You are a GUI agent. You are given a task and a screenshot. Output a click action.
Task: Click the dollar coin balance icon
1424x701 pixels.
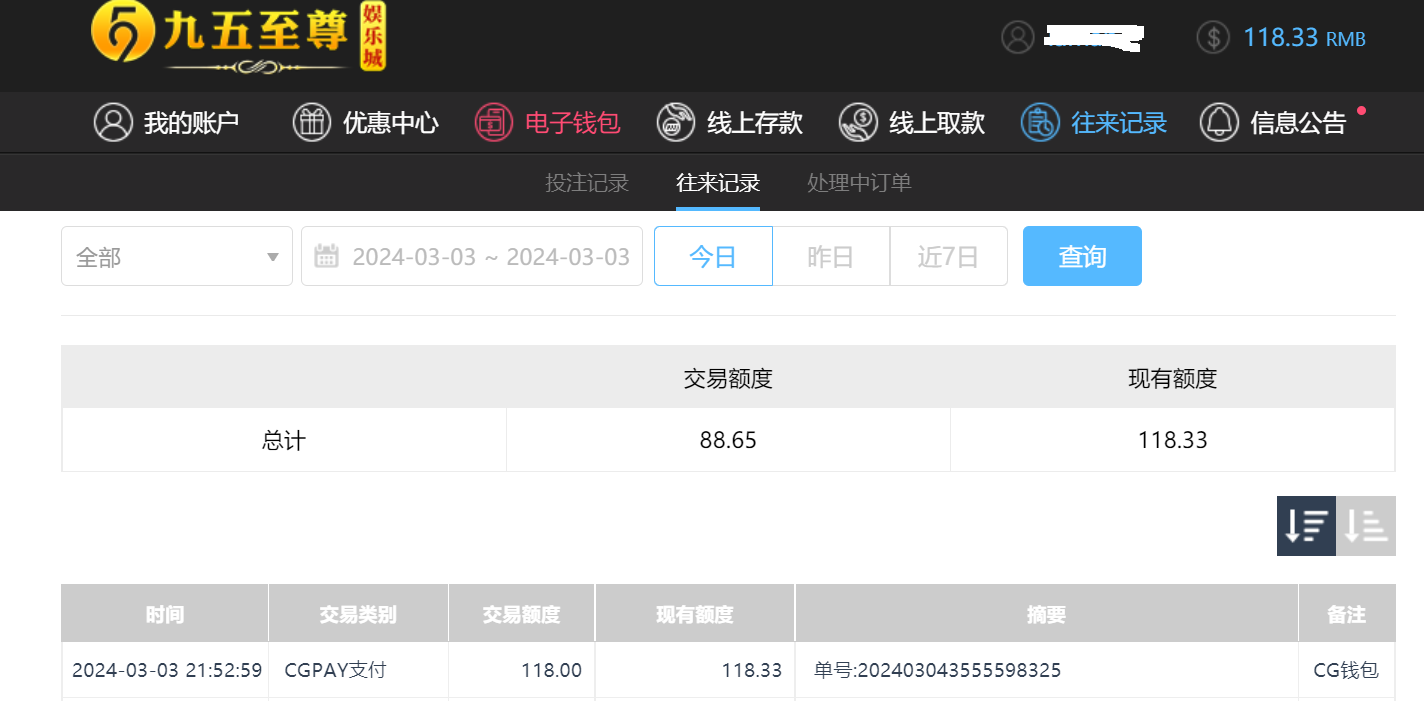1213,37
